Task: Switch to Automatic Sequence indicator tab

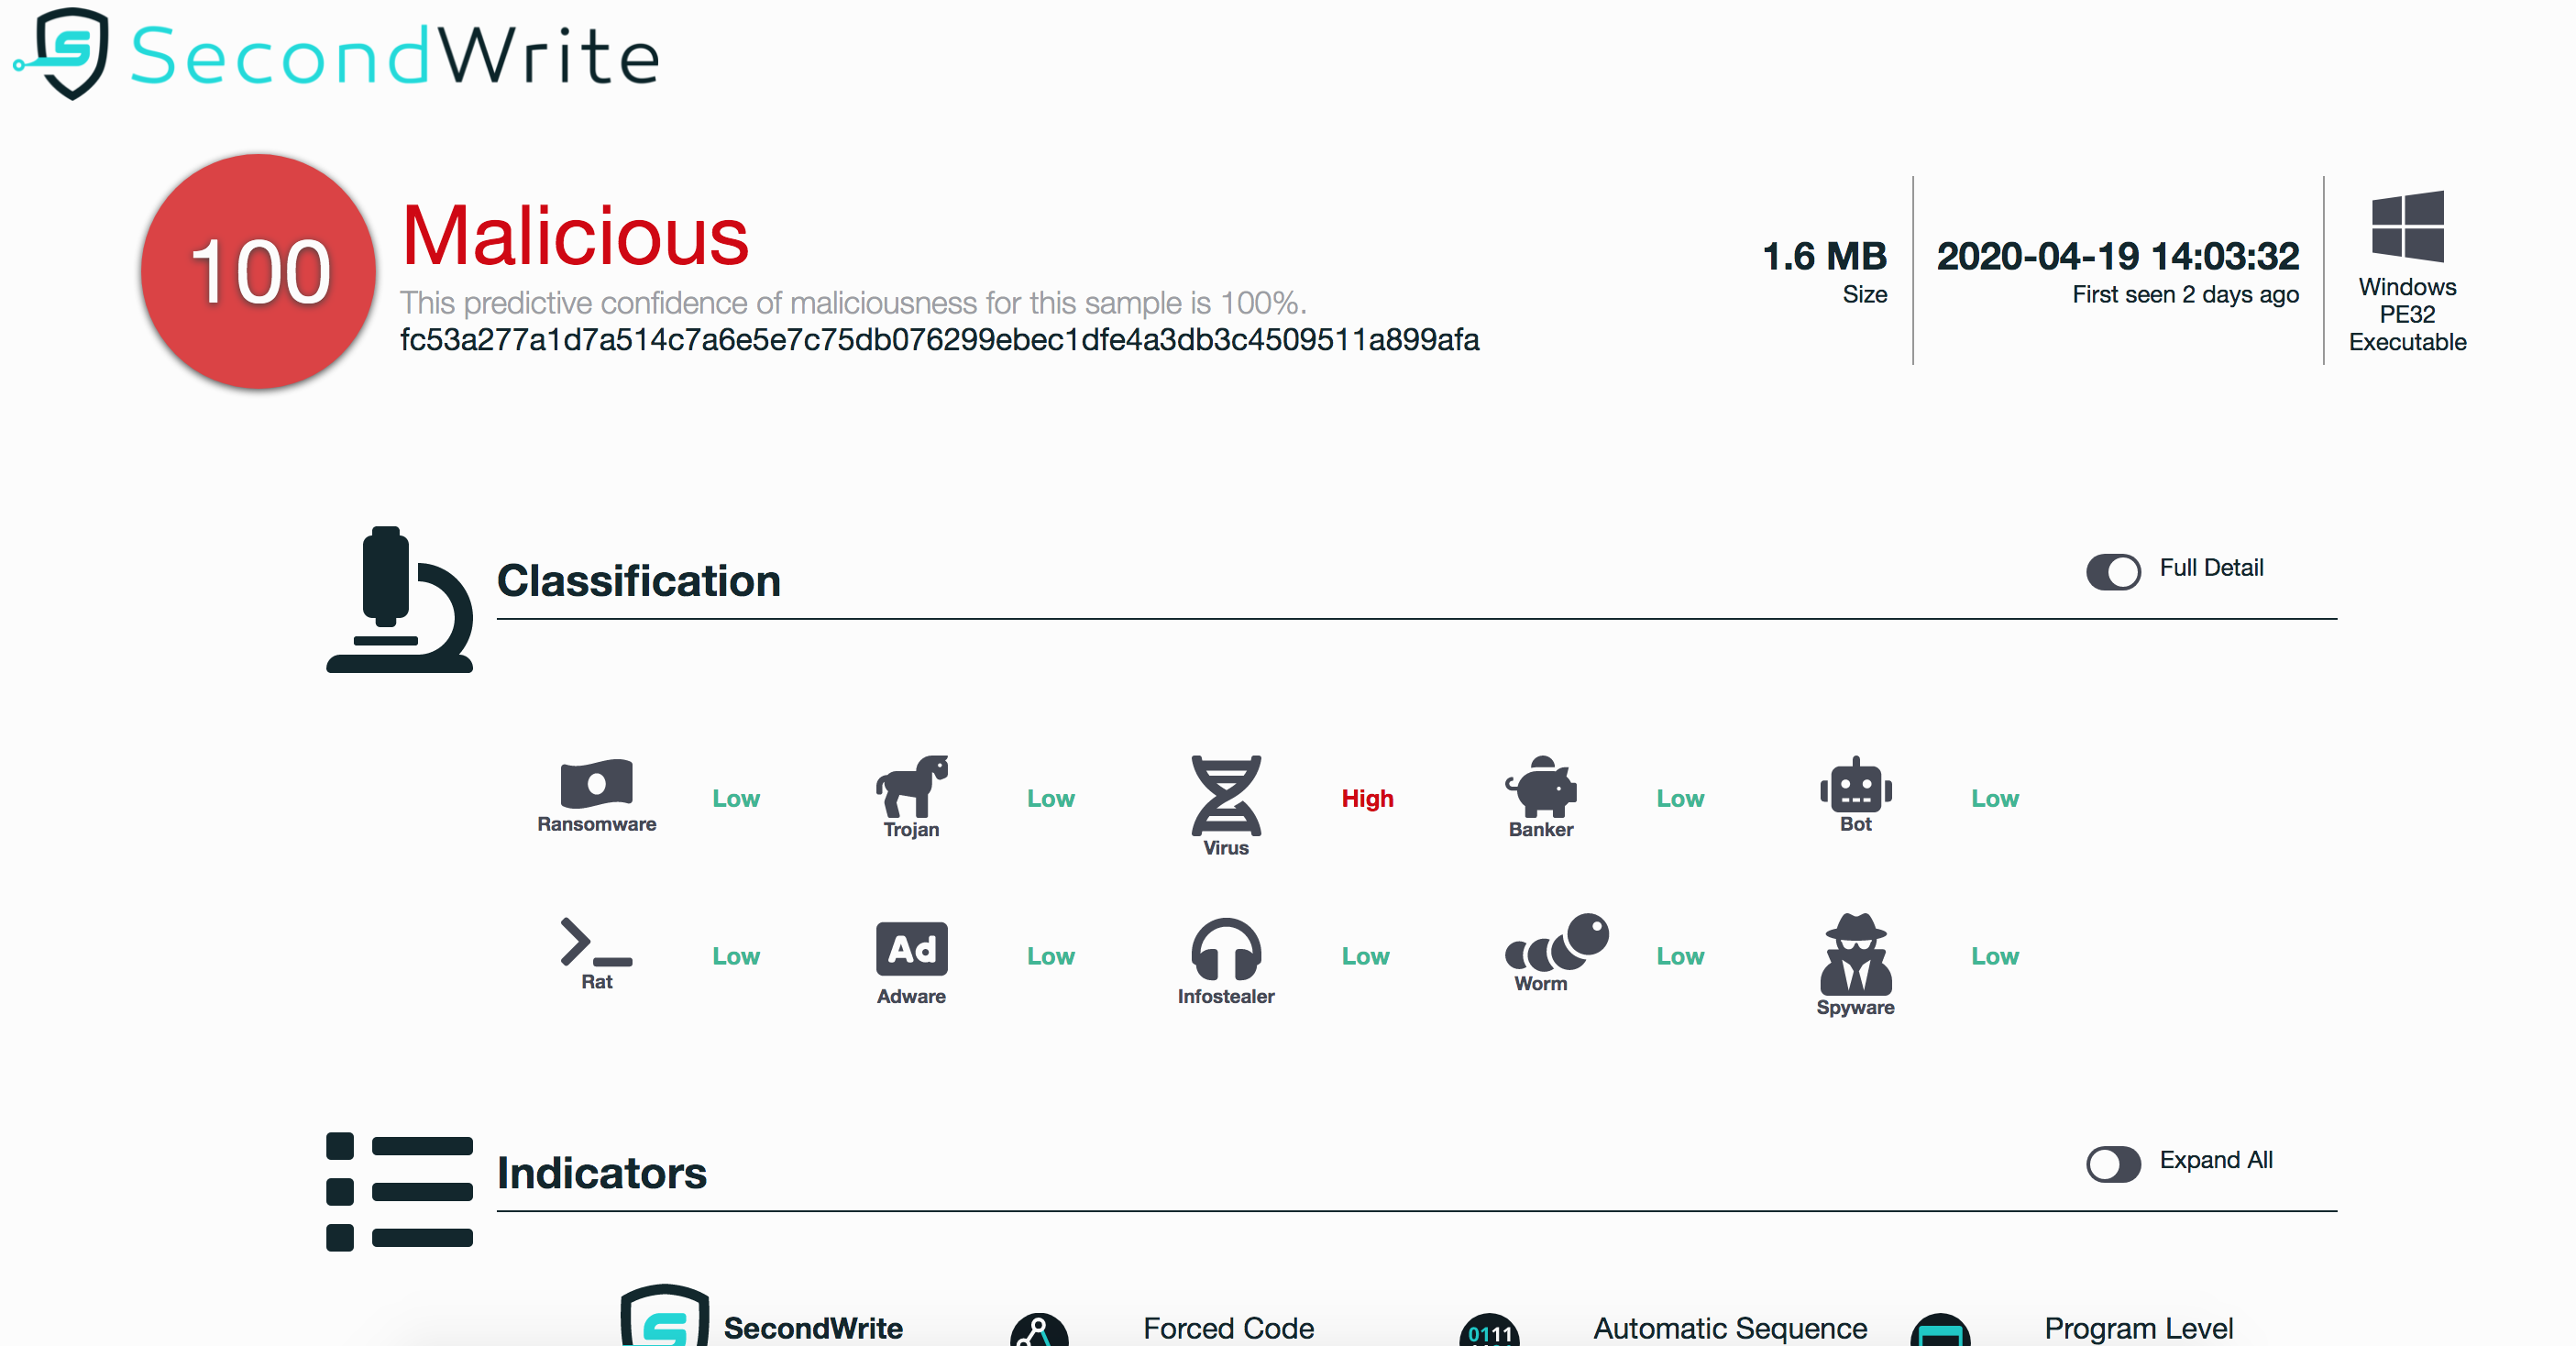Action: [1729, 1328]
